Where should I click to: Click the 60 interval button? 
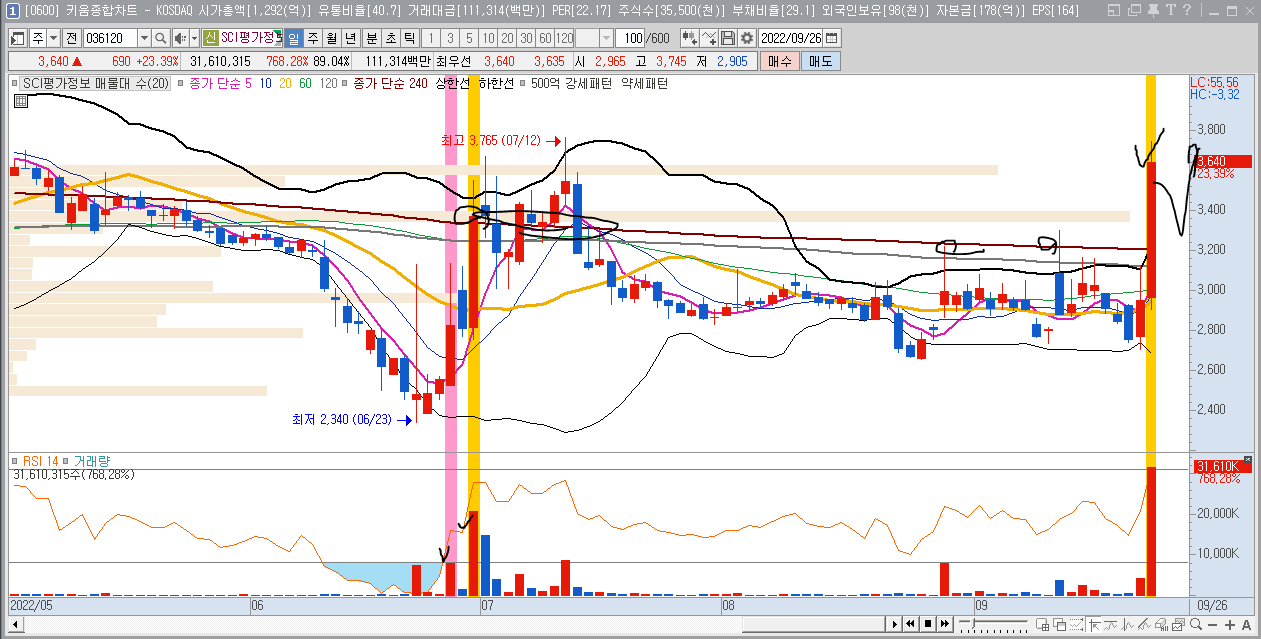point(545,38)
